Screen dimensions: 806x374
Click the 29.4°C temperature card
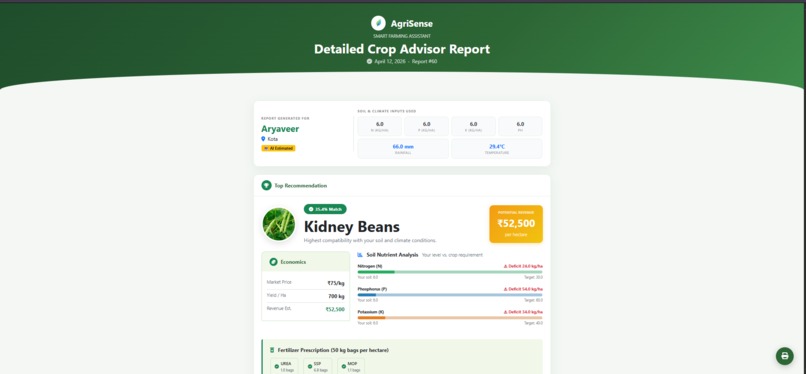[x=497, y=148]
